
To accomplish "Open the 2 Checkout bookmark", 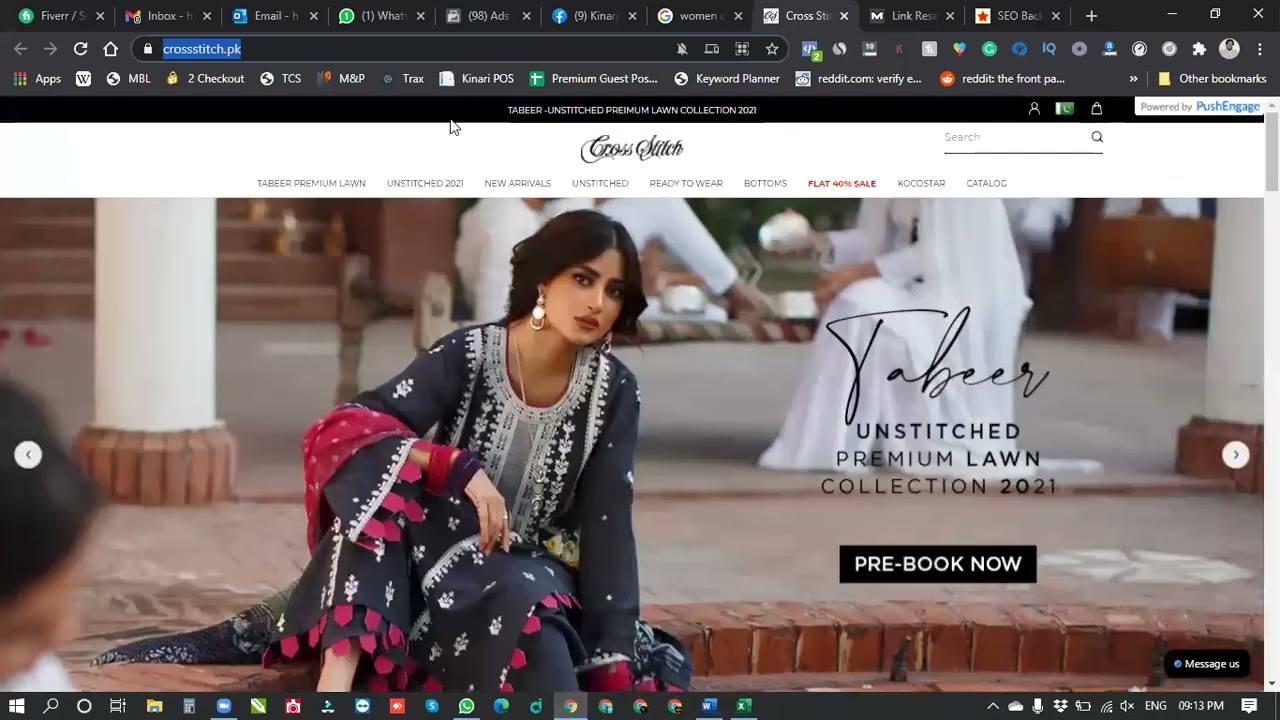I will (205, 79).
